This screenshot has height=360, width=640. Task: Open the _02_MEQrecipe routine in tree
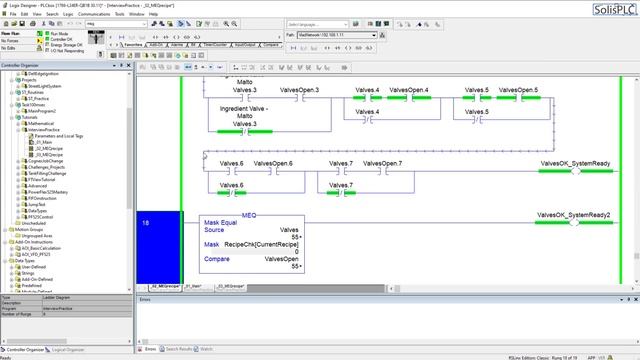pyautogui.click(x=49, y=149)
